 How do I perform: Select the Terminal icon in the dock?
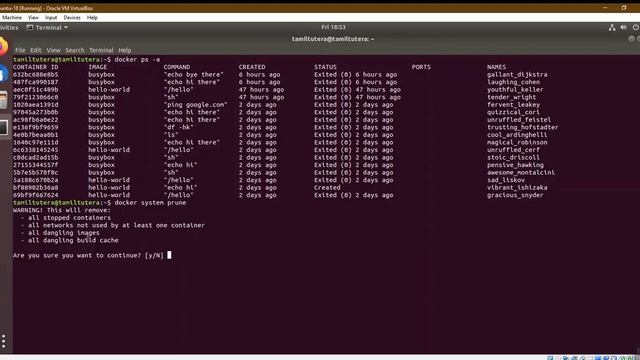(x=4, y=128)
